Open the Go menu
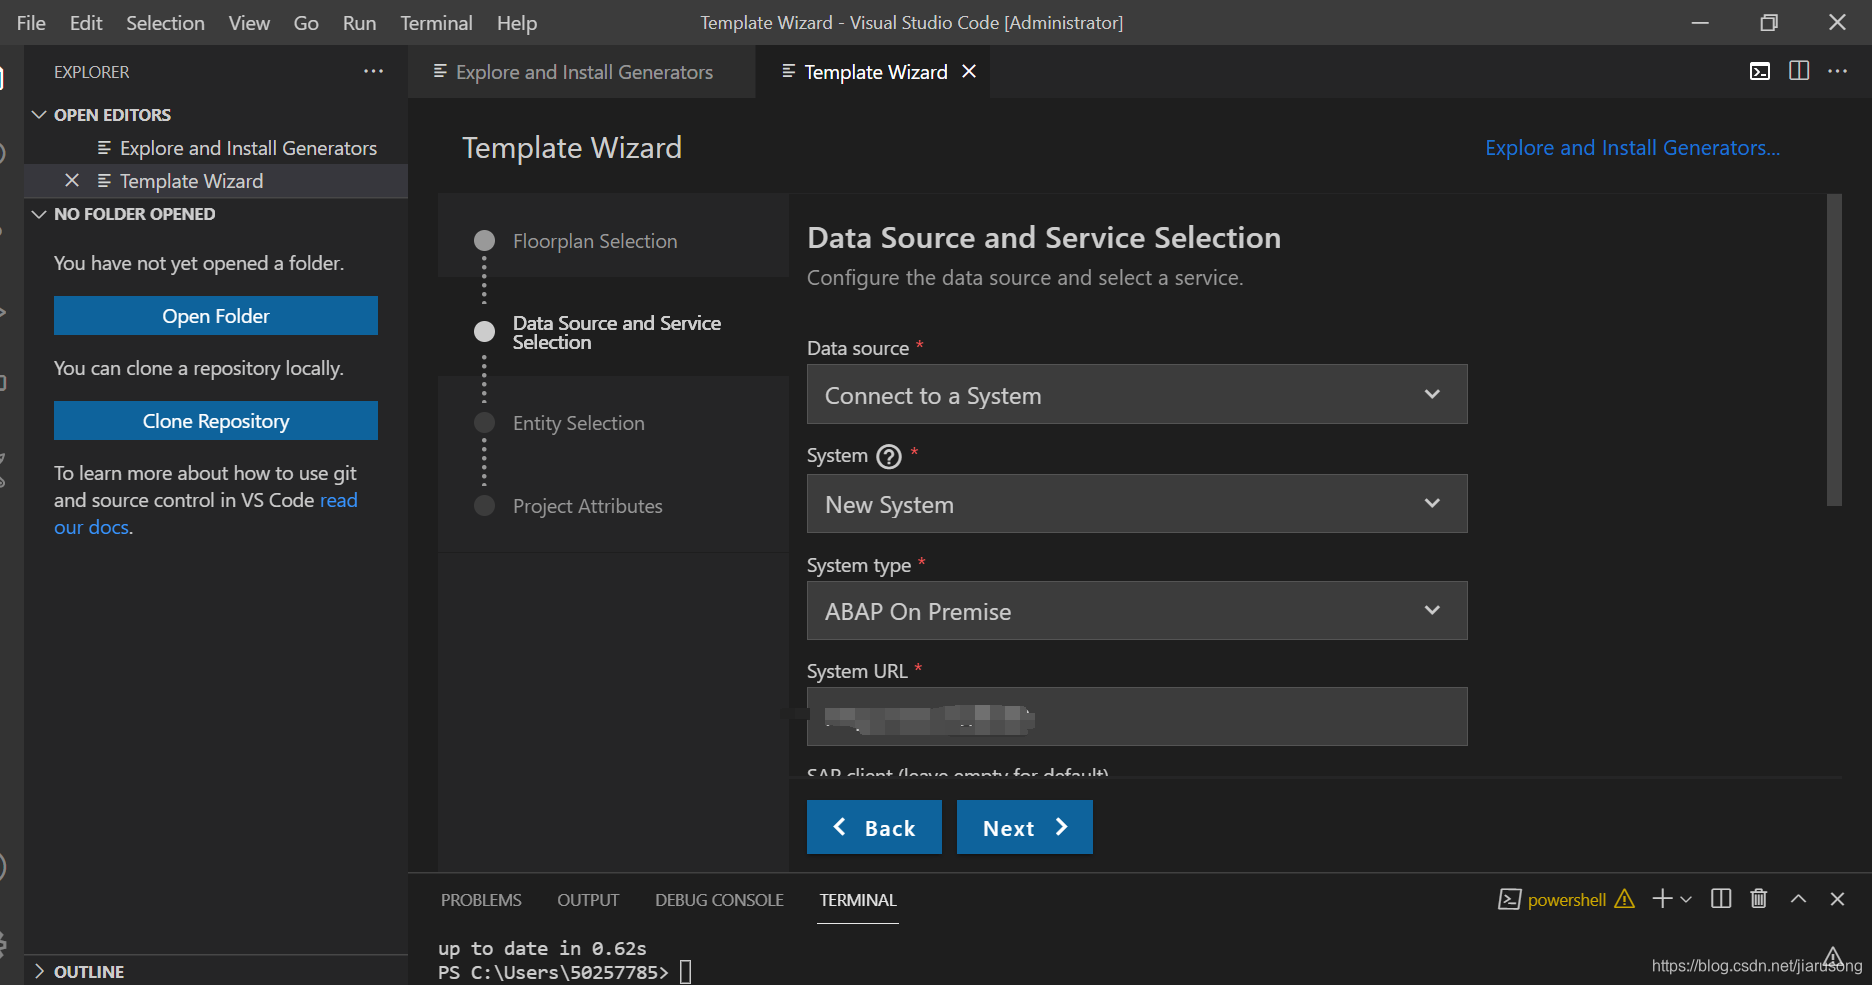This screenshot has width=1872, height=985. click(306, 22)
